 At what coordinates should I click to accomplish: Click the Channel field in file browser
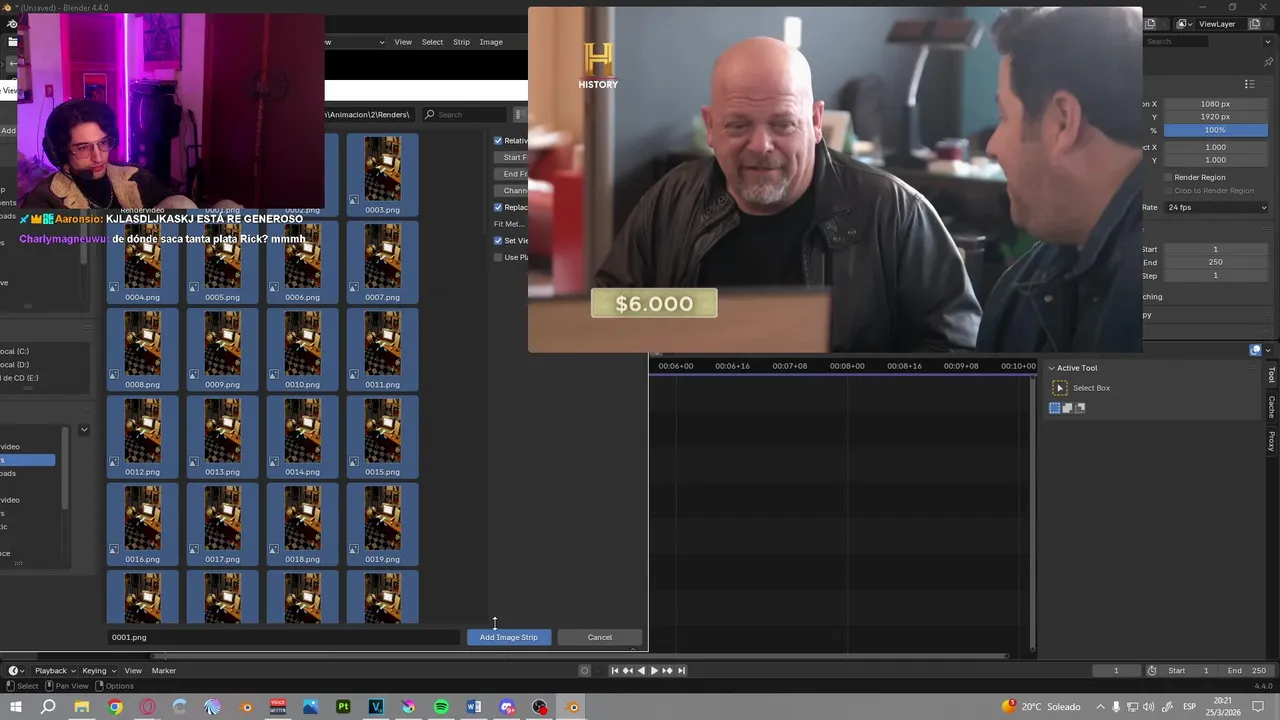tap(512, 190)
